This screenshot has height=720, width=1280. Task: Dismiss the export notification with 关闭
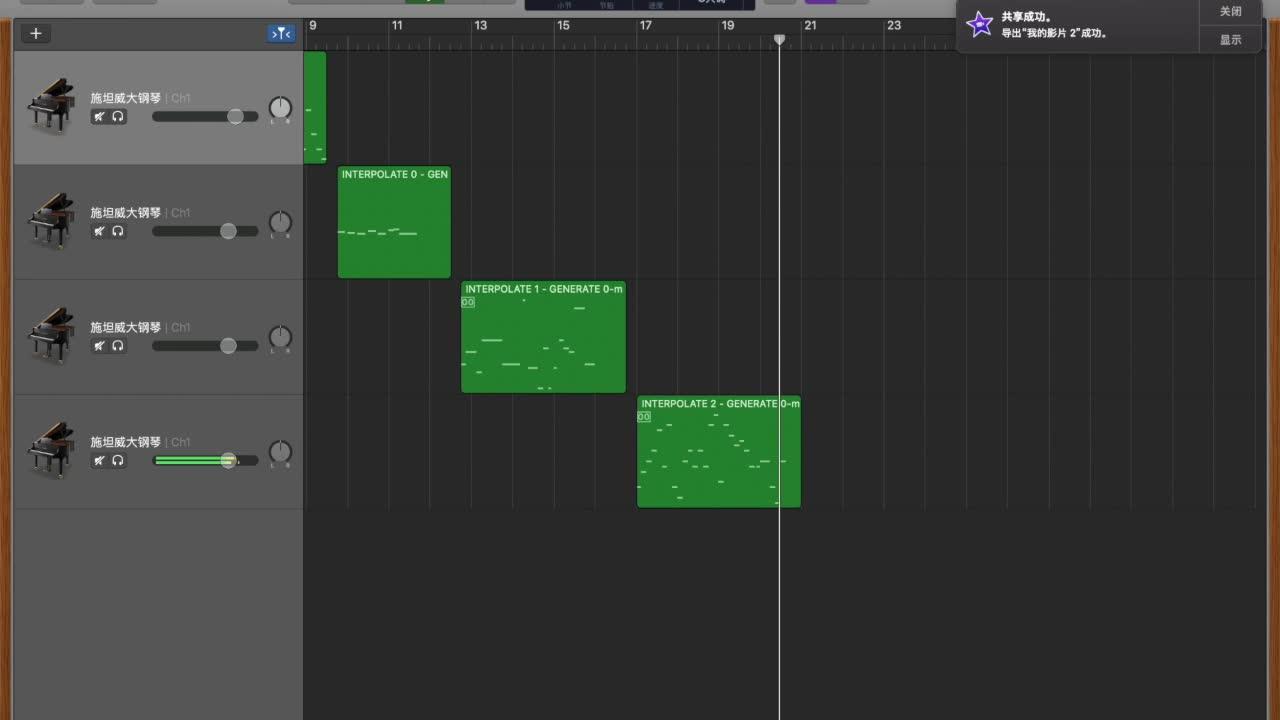point(1229,11)
